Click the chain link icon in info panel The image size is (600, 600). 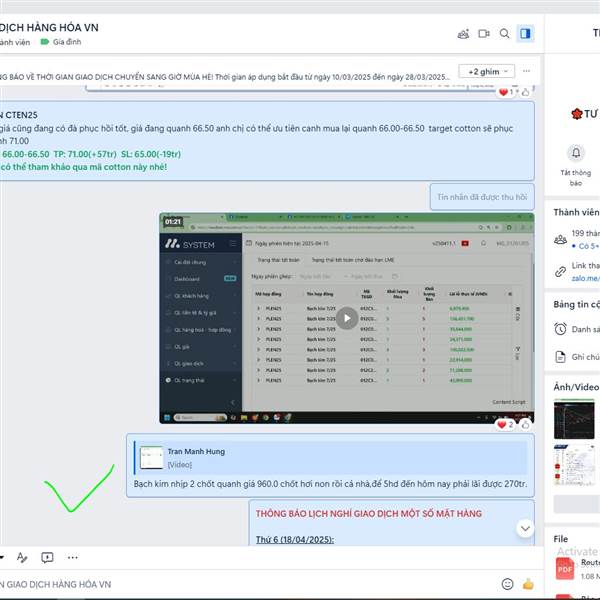point(560,272)
